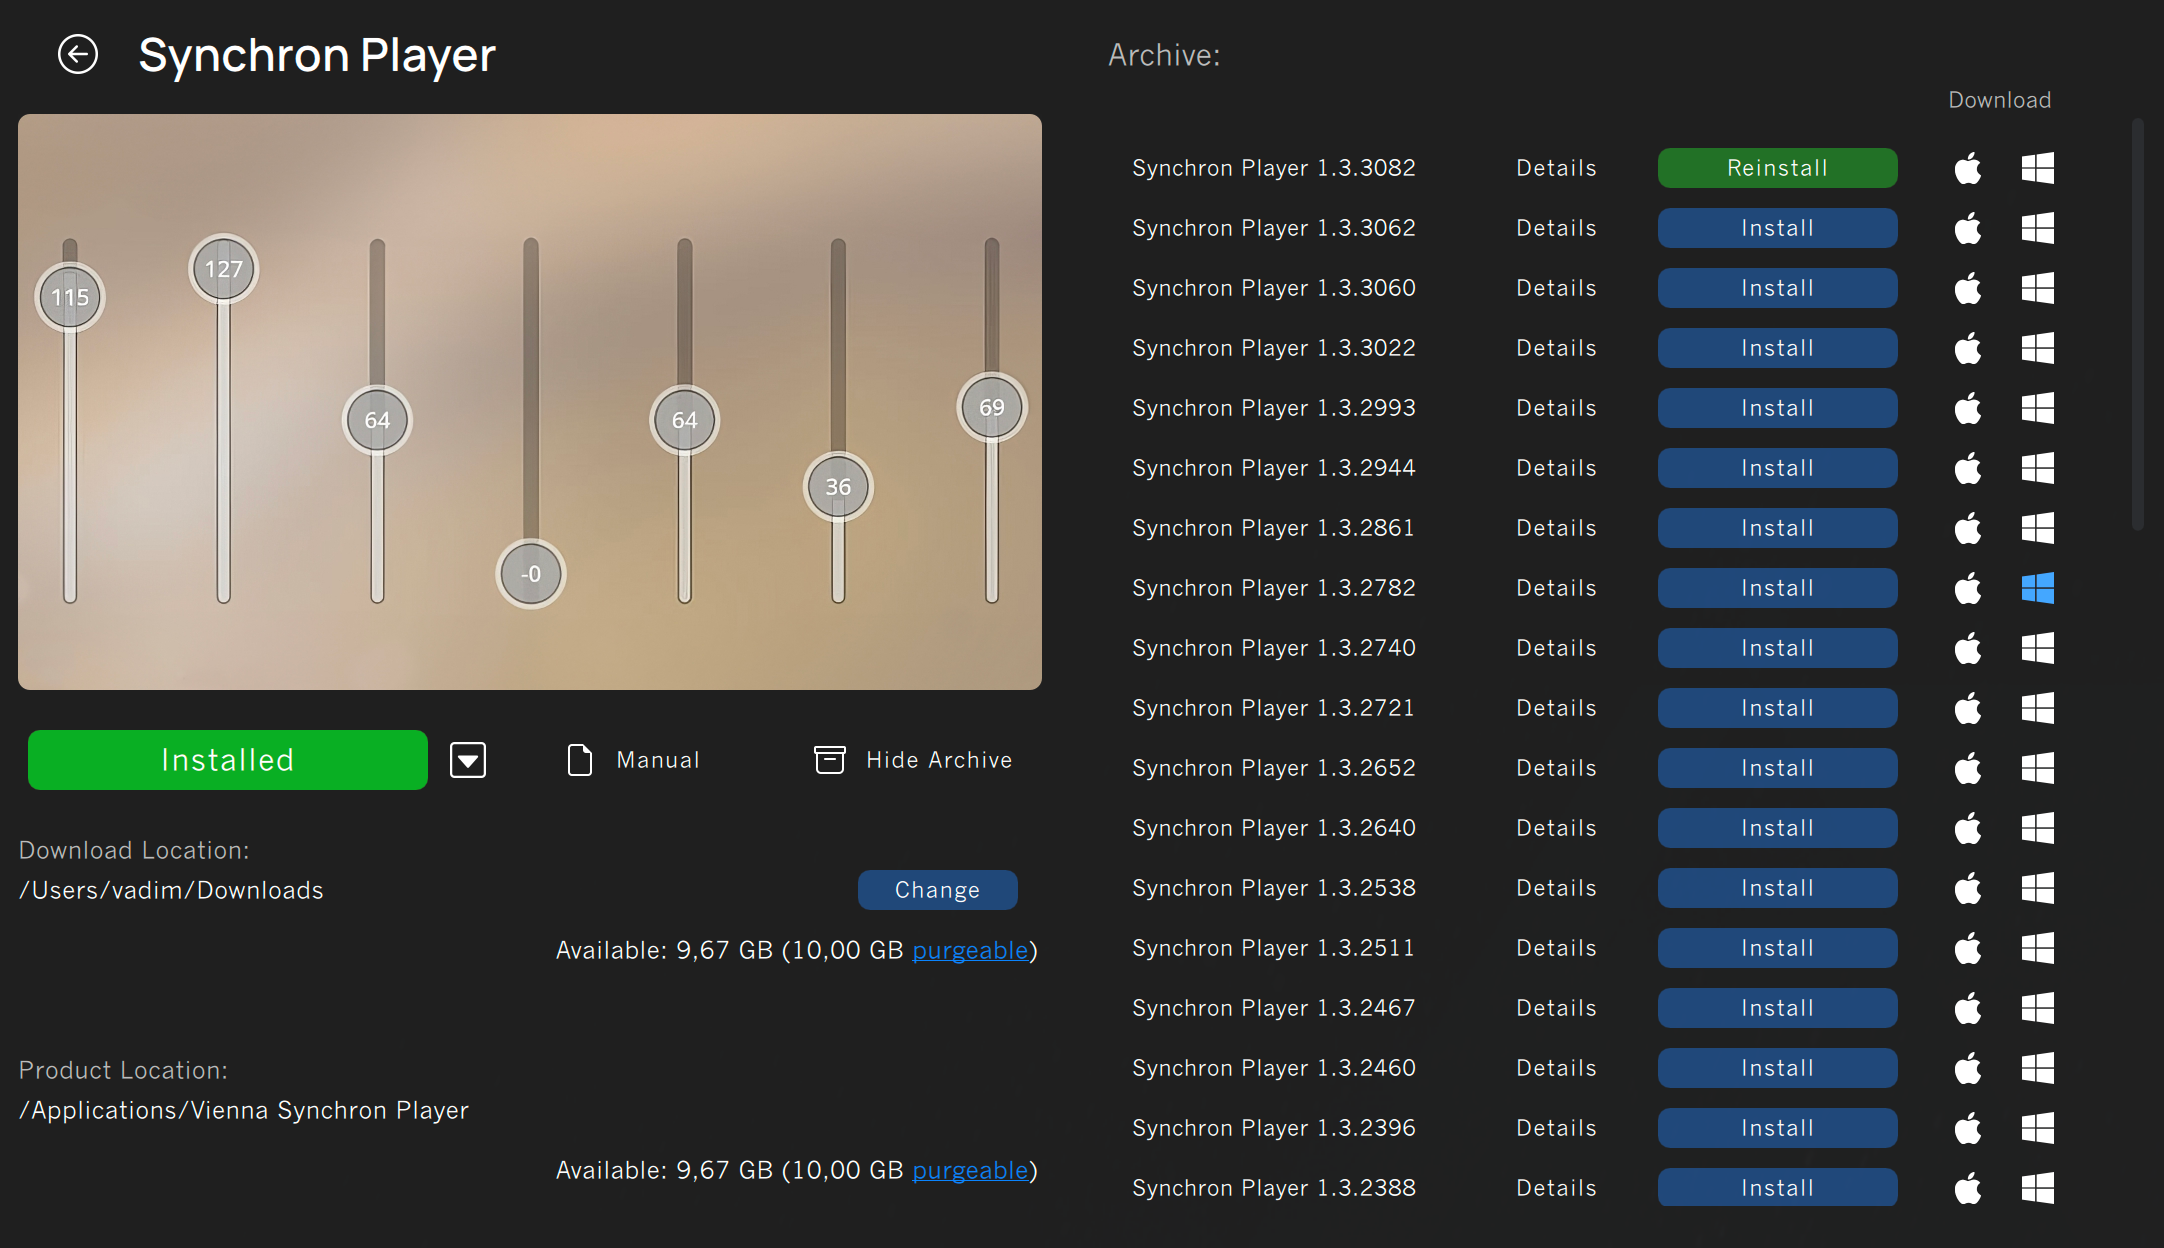Open purgeable link under Product Location

click(970, 1170)
